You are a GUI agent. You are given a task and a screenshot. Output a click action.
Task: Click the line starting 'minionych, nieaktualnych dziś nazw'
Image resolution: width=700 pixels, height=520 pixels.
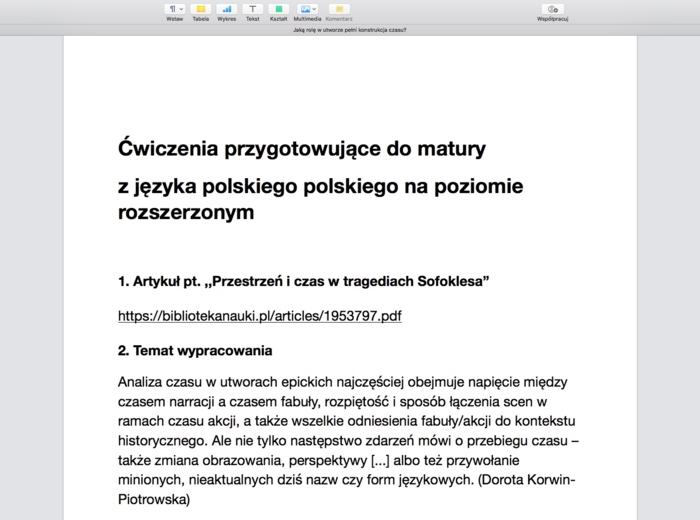(347, 480)
